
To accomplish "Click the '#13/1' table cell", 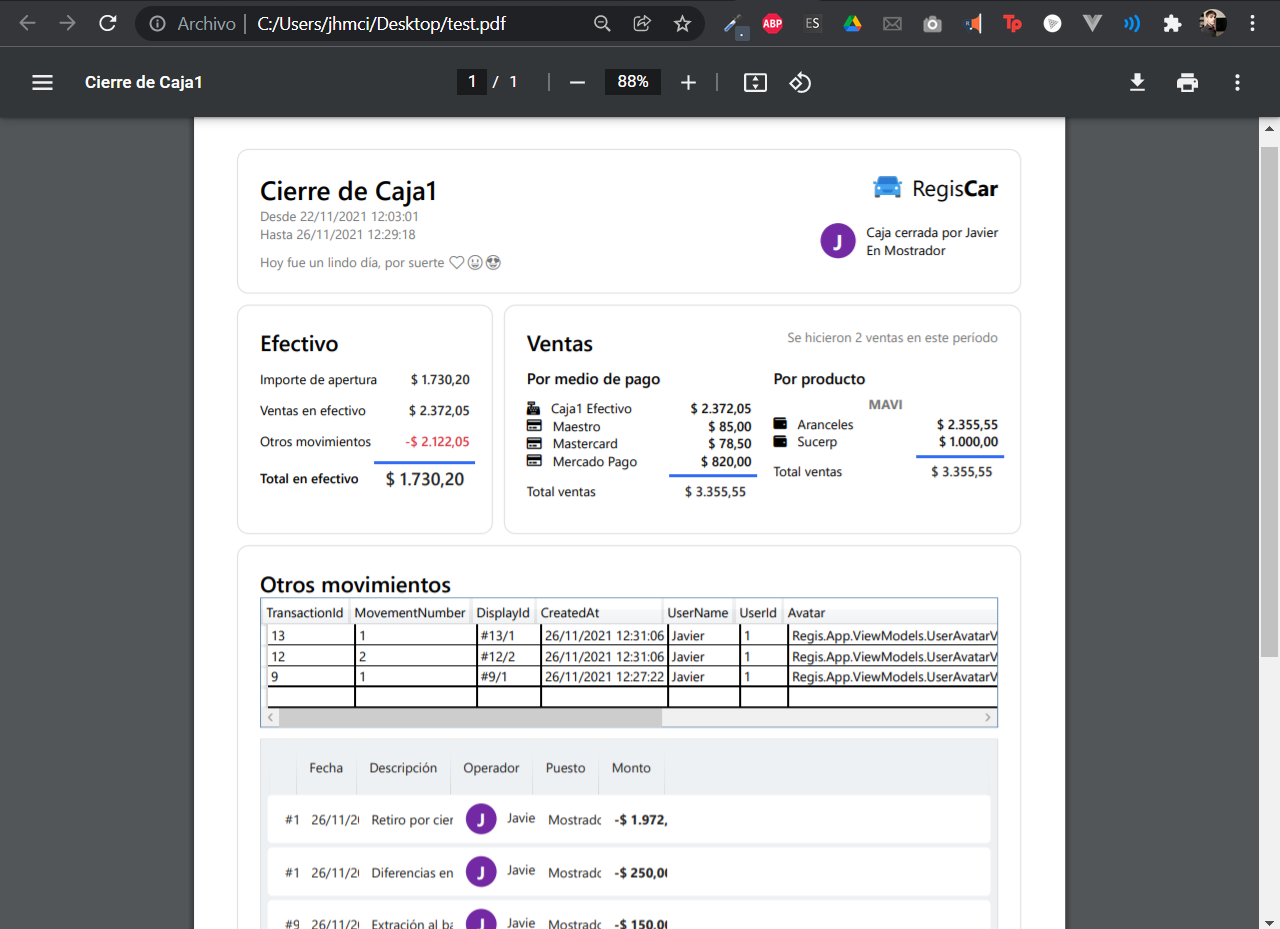I will coord(508,636).
